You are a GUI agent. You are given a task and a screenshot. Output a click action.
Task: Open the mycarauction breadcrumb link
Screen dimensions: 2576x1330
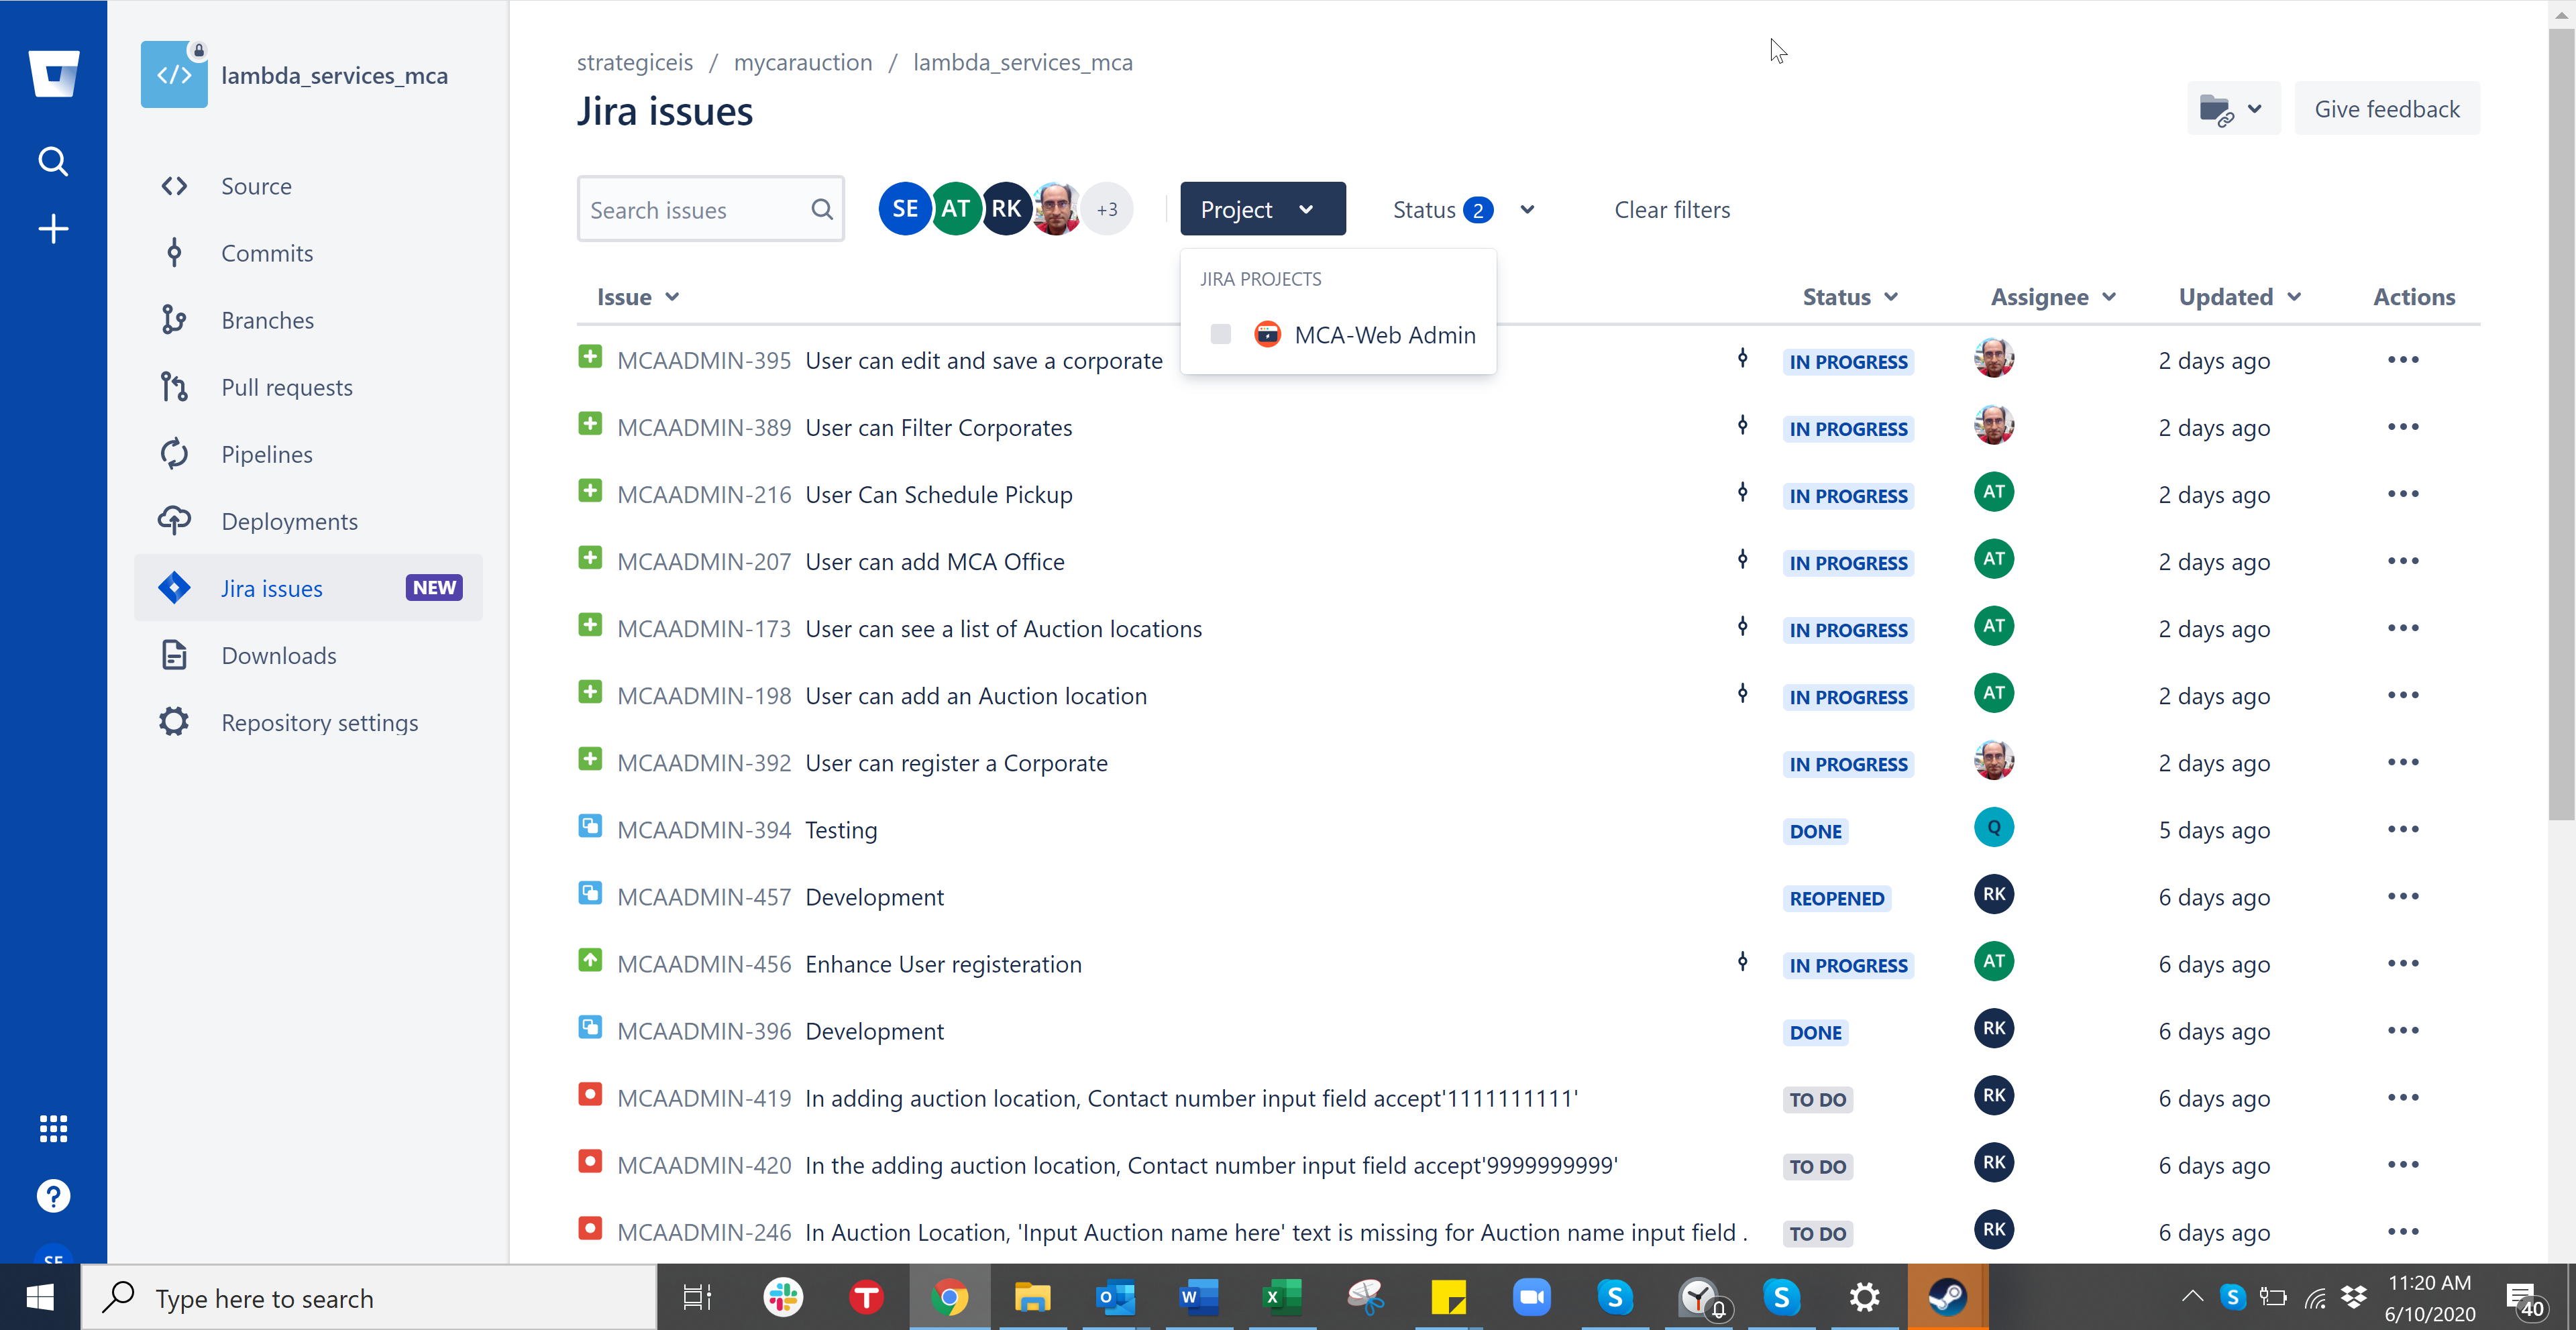(802, 62)
